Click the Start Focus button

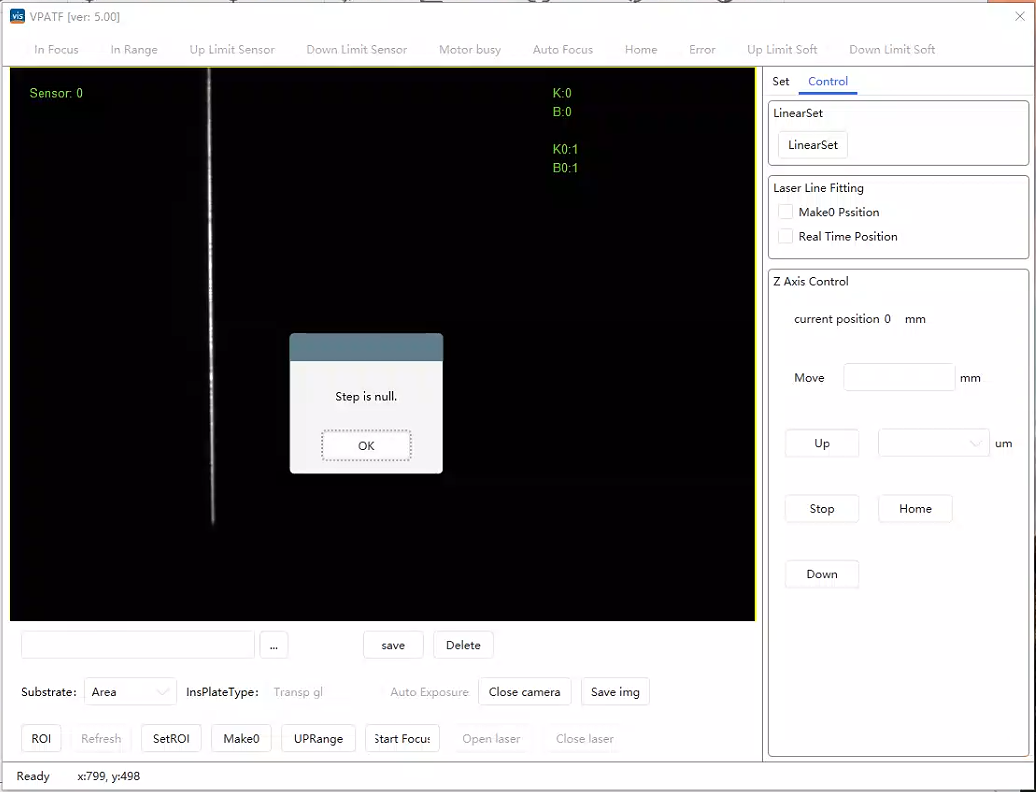(402, 739)
